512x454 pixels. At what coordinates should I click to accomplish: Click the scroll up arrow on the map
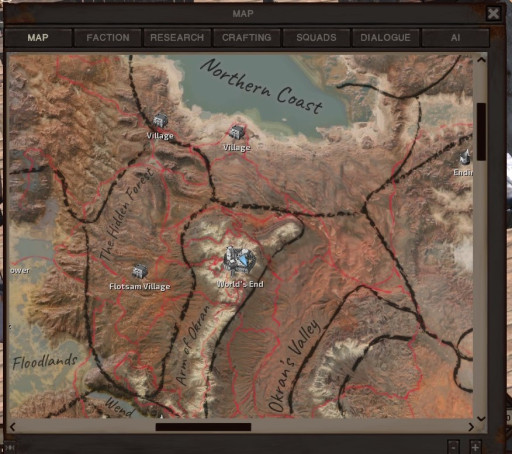[481, 60]
